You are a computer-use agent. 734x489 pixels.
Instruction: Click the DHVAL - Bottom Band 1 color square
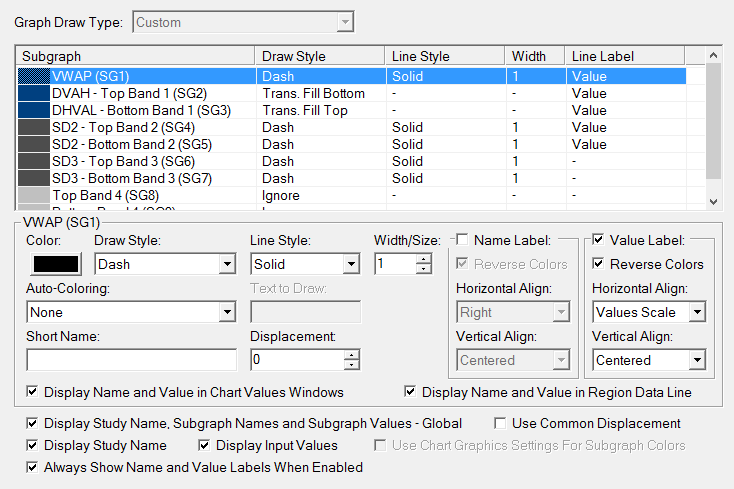(x=34, y=110)
